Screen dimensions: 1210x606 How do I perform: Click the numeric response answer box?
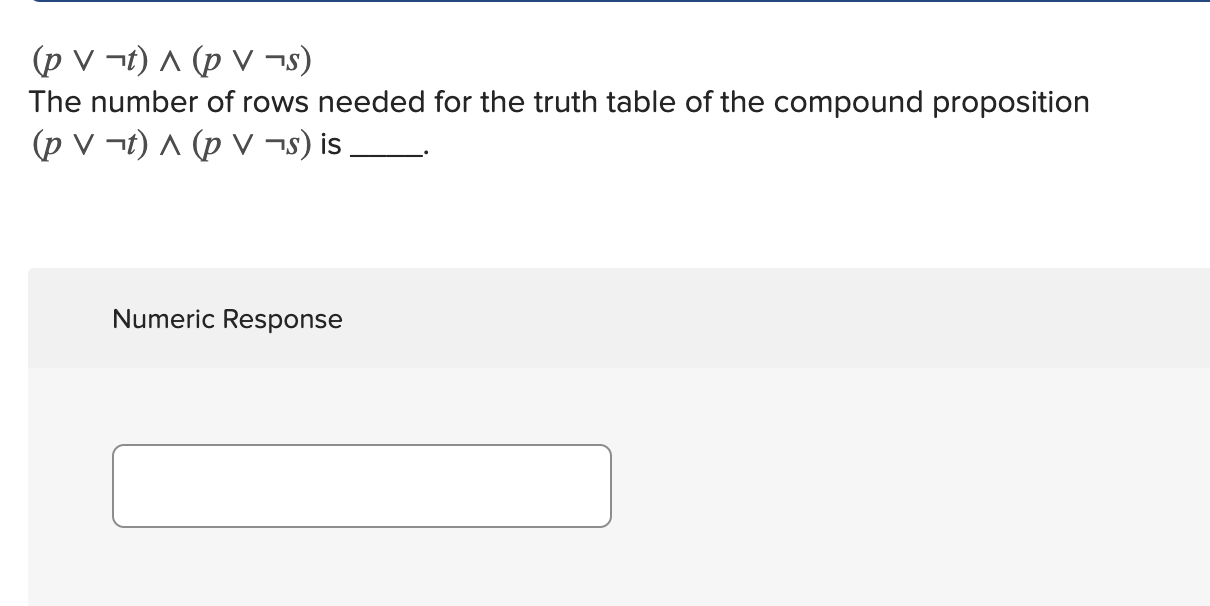(361, 486)
